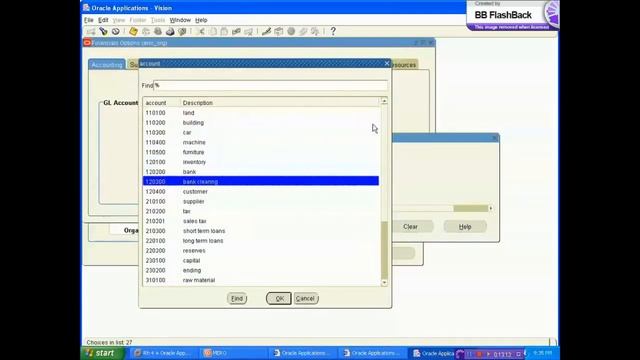
Task: Select account row 110100 land
Action: [261, 113]
